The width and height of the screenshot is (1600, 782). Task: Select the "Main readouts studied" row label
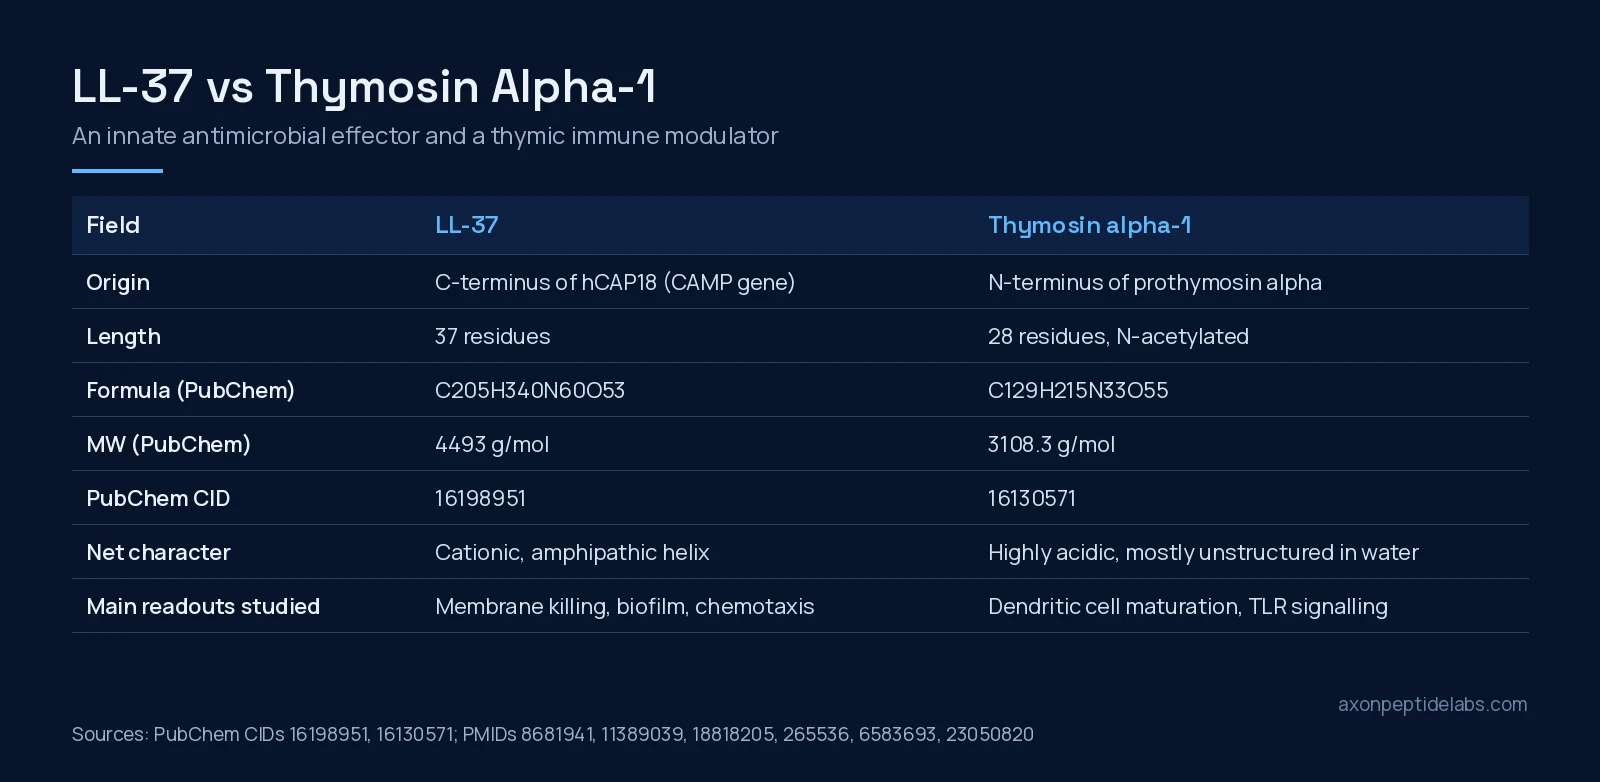coord(203,606)
